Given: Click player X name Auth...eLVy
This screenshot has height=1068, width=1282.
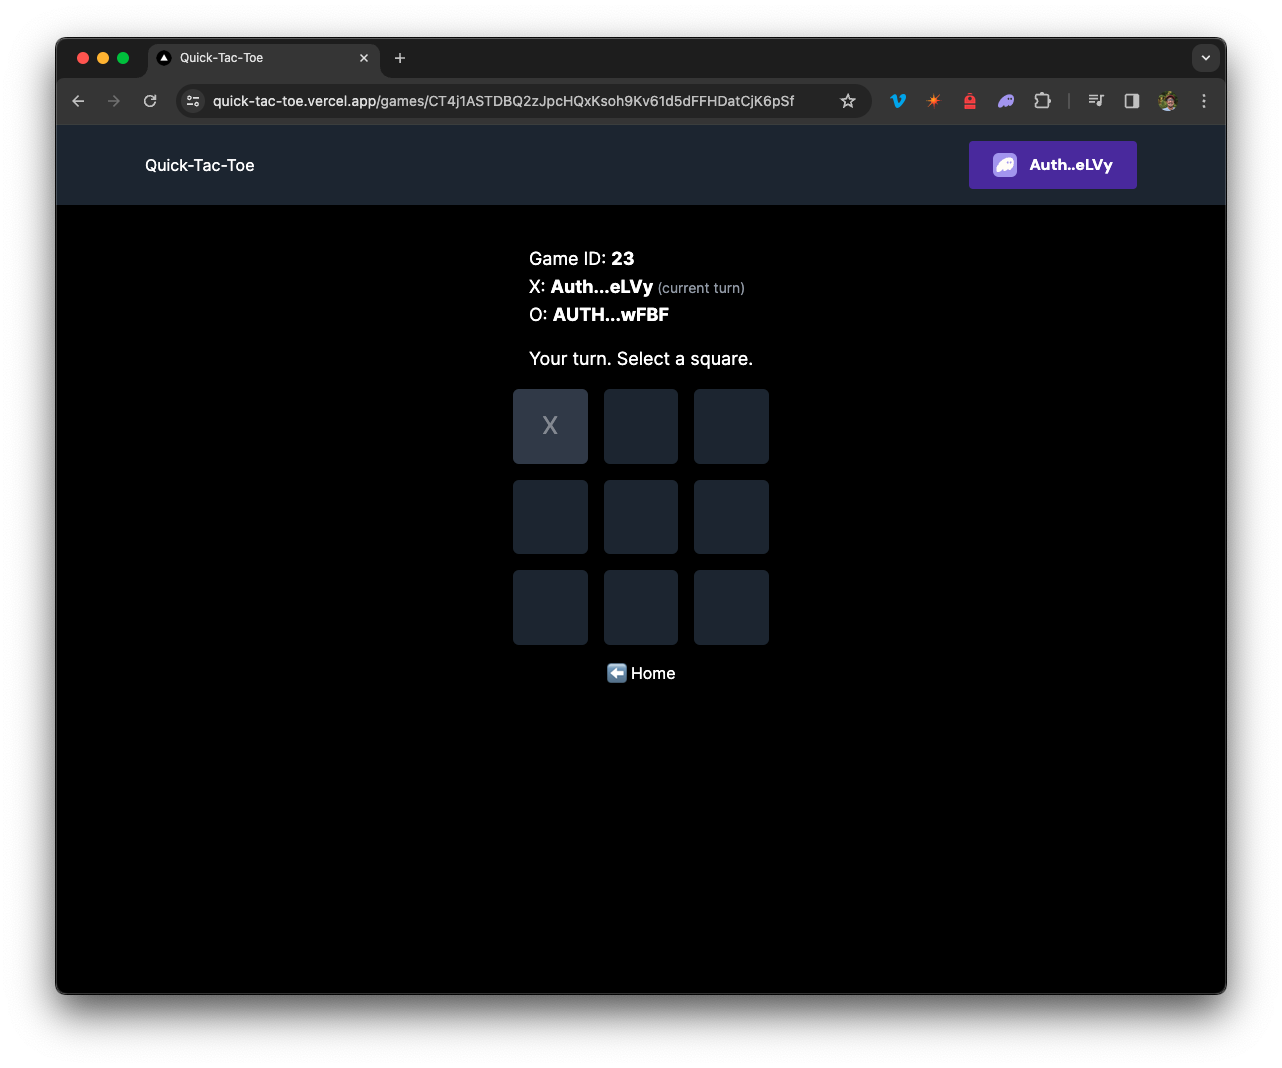Looking at the screenshot, I should coord(602,286).
